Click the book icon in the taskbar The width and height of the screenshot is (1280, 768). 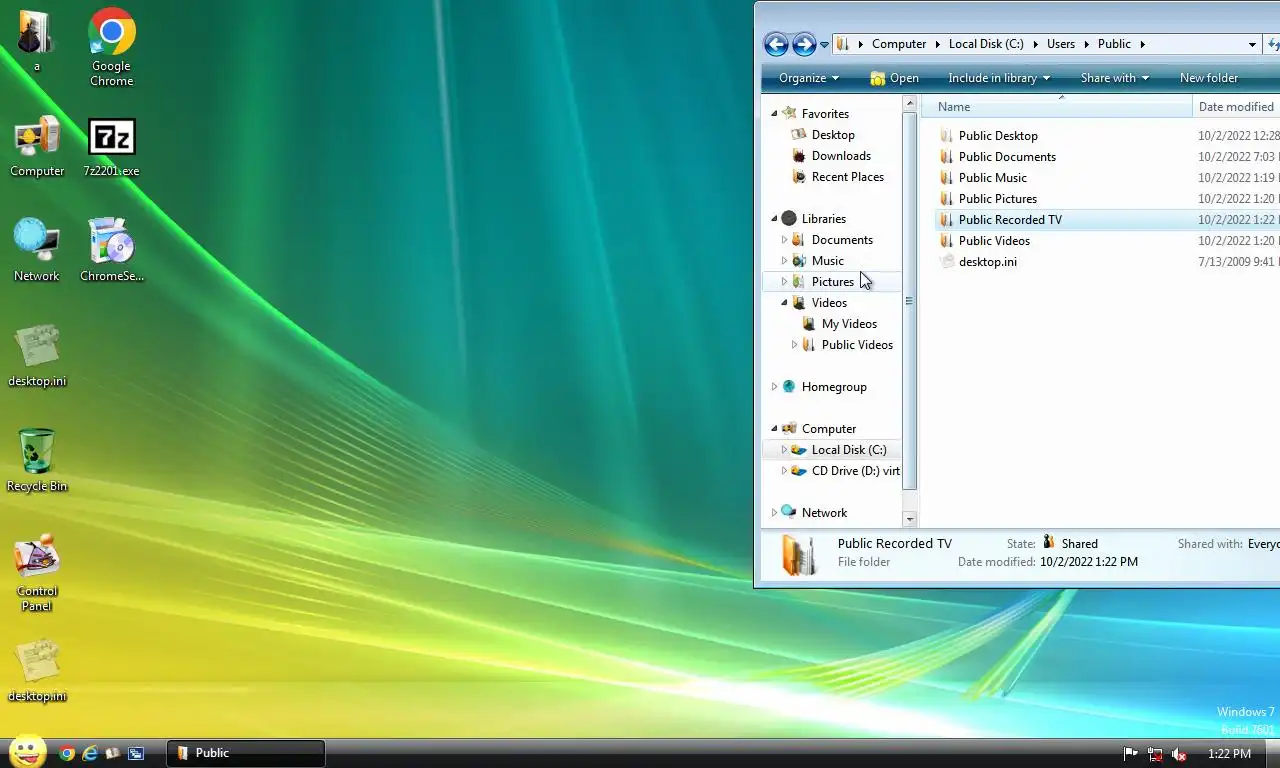point(113,754)
